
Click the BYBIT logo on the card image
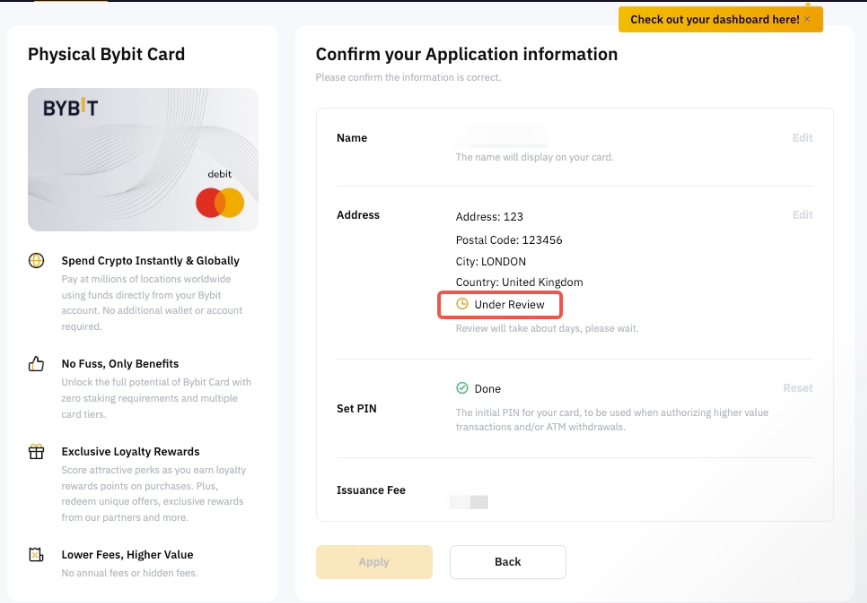click(70, 108)
